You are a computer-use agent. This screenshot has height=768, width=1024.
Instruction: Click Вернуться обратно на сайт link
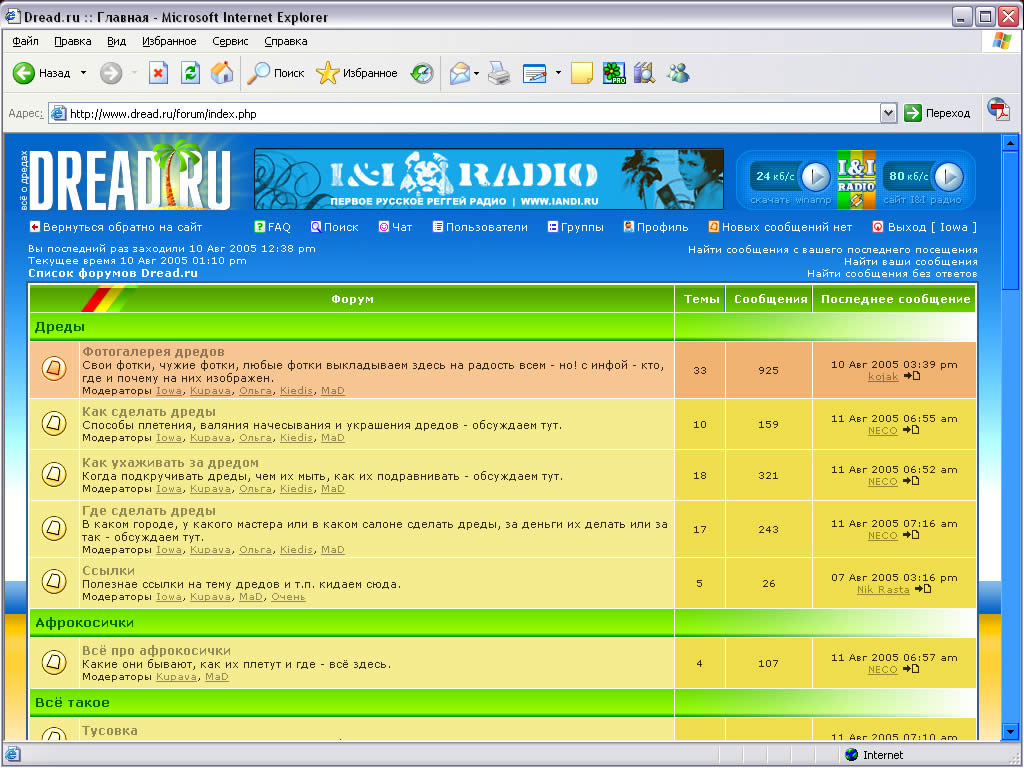click(x=116, y=227)
